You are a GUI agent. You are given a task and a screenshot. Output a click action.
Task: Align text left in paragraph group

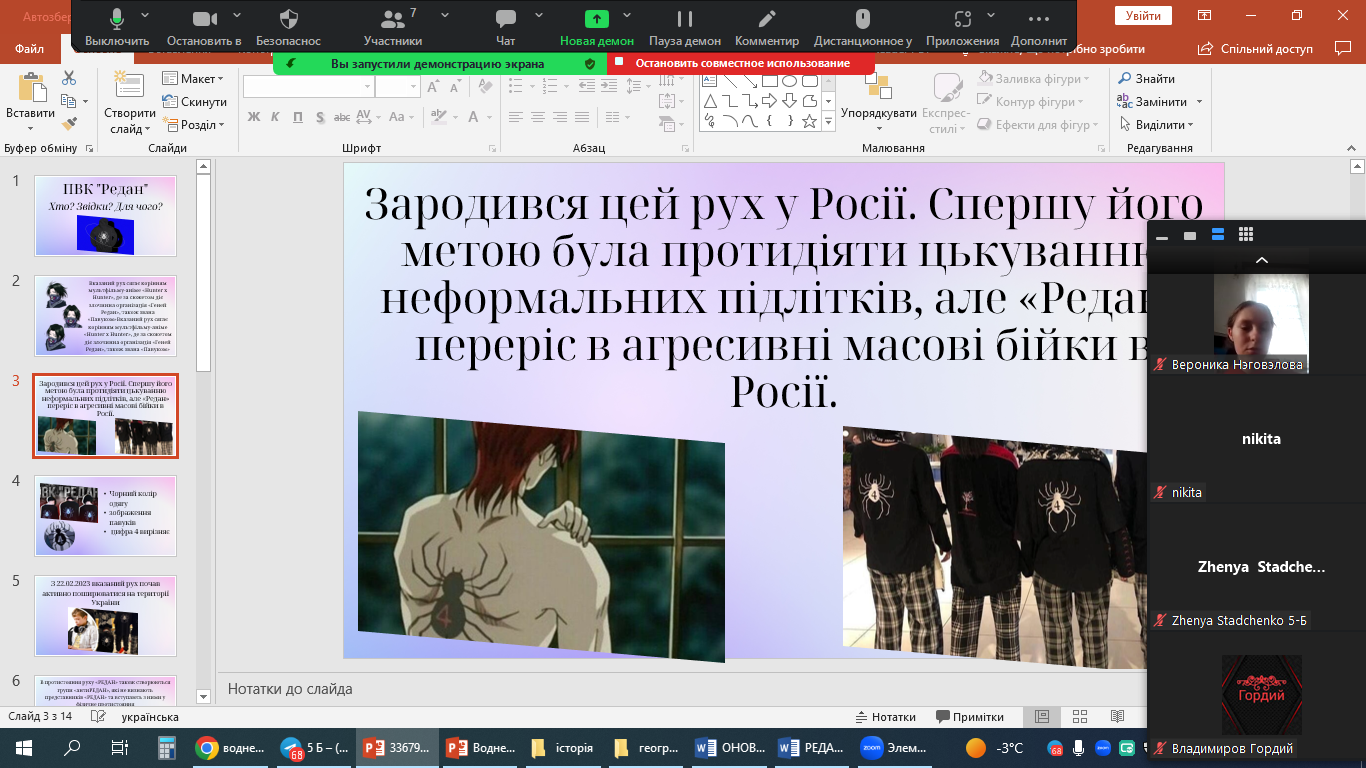pos(517,117)
